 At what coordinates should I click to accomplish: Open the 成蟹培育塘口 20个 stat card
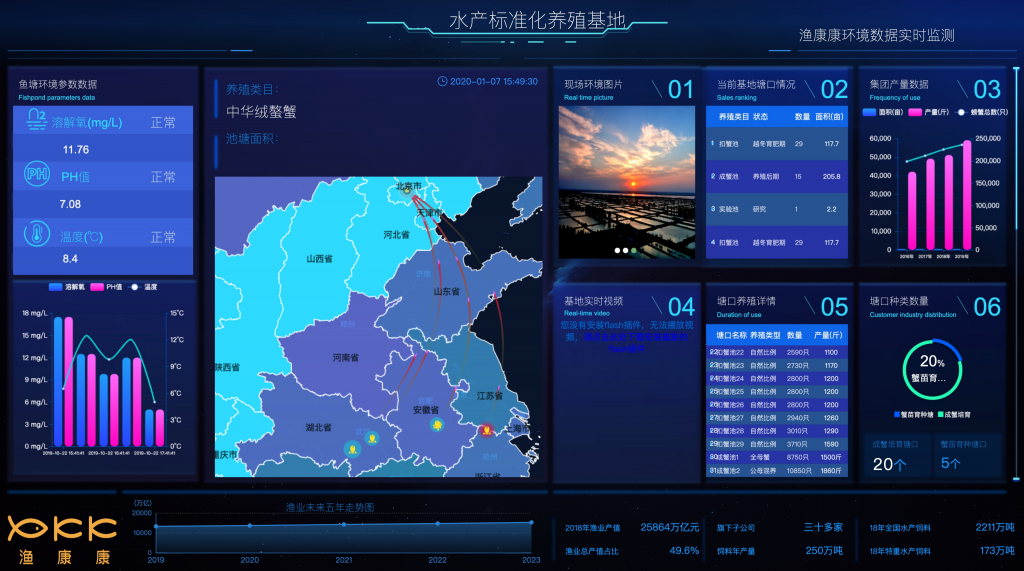click(x=894, y=456)
